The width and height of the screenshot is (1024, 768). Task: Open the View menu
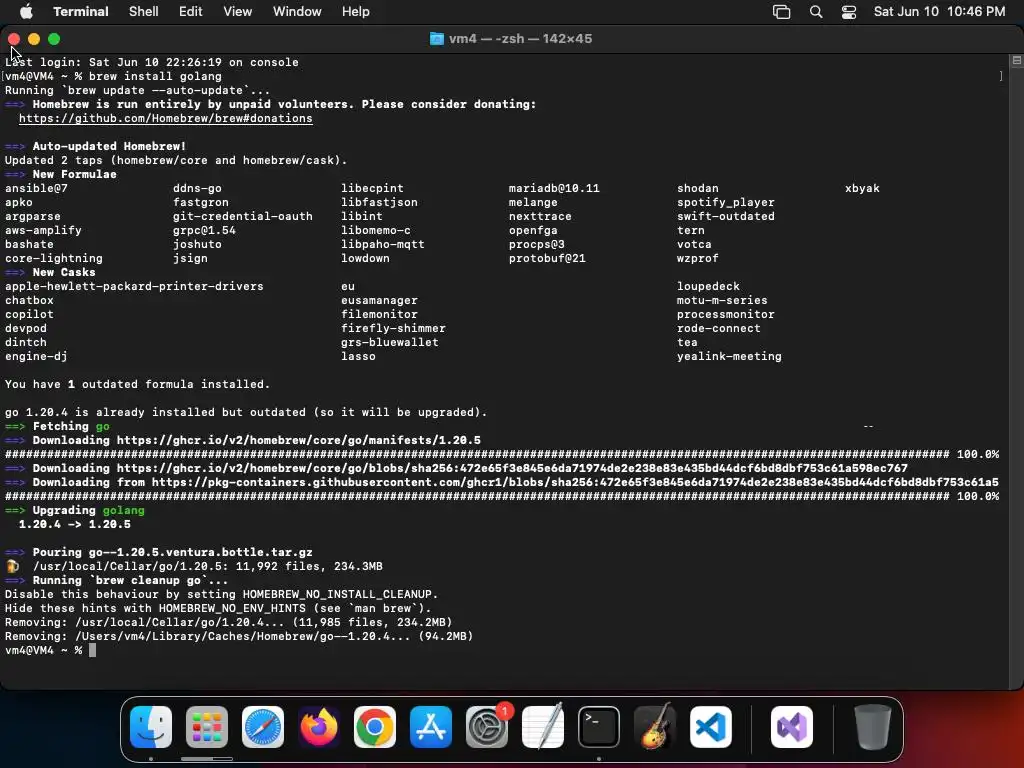tap(238, 11)
